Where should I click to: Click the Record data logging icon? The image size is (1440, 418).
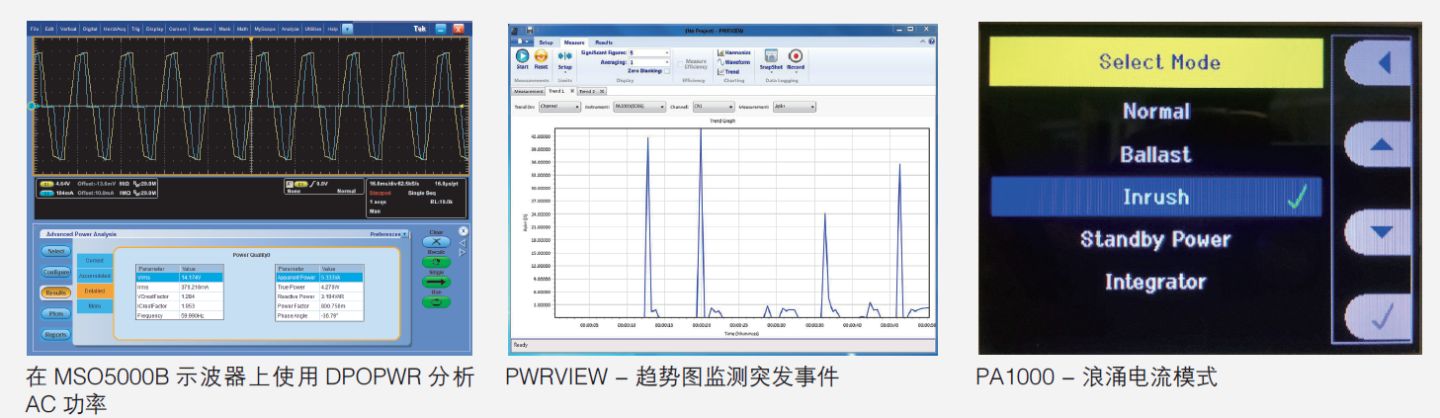[x=795, y=59]
